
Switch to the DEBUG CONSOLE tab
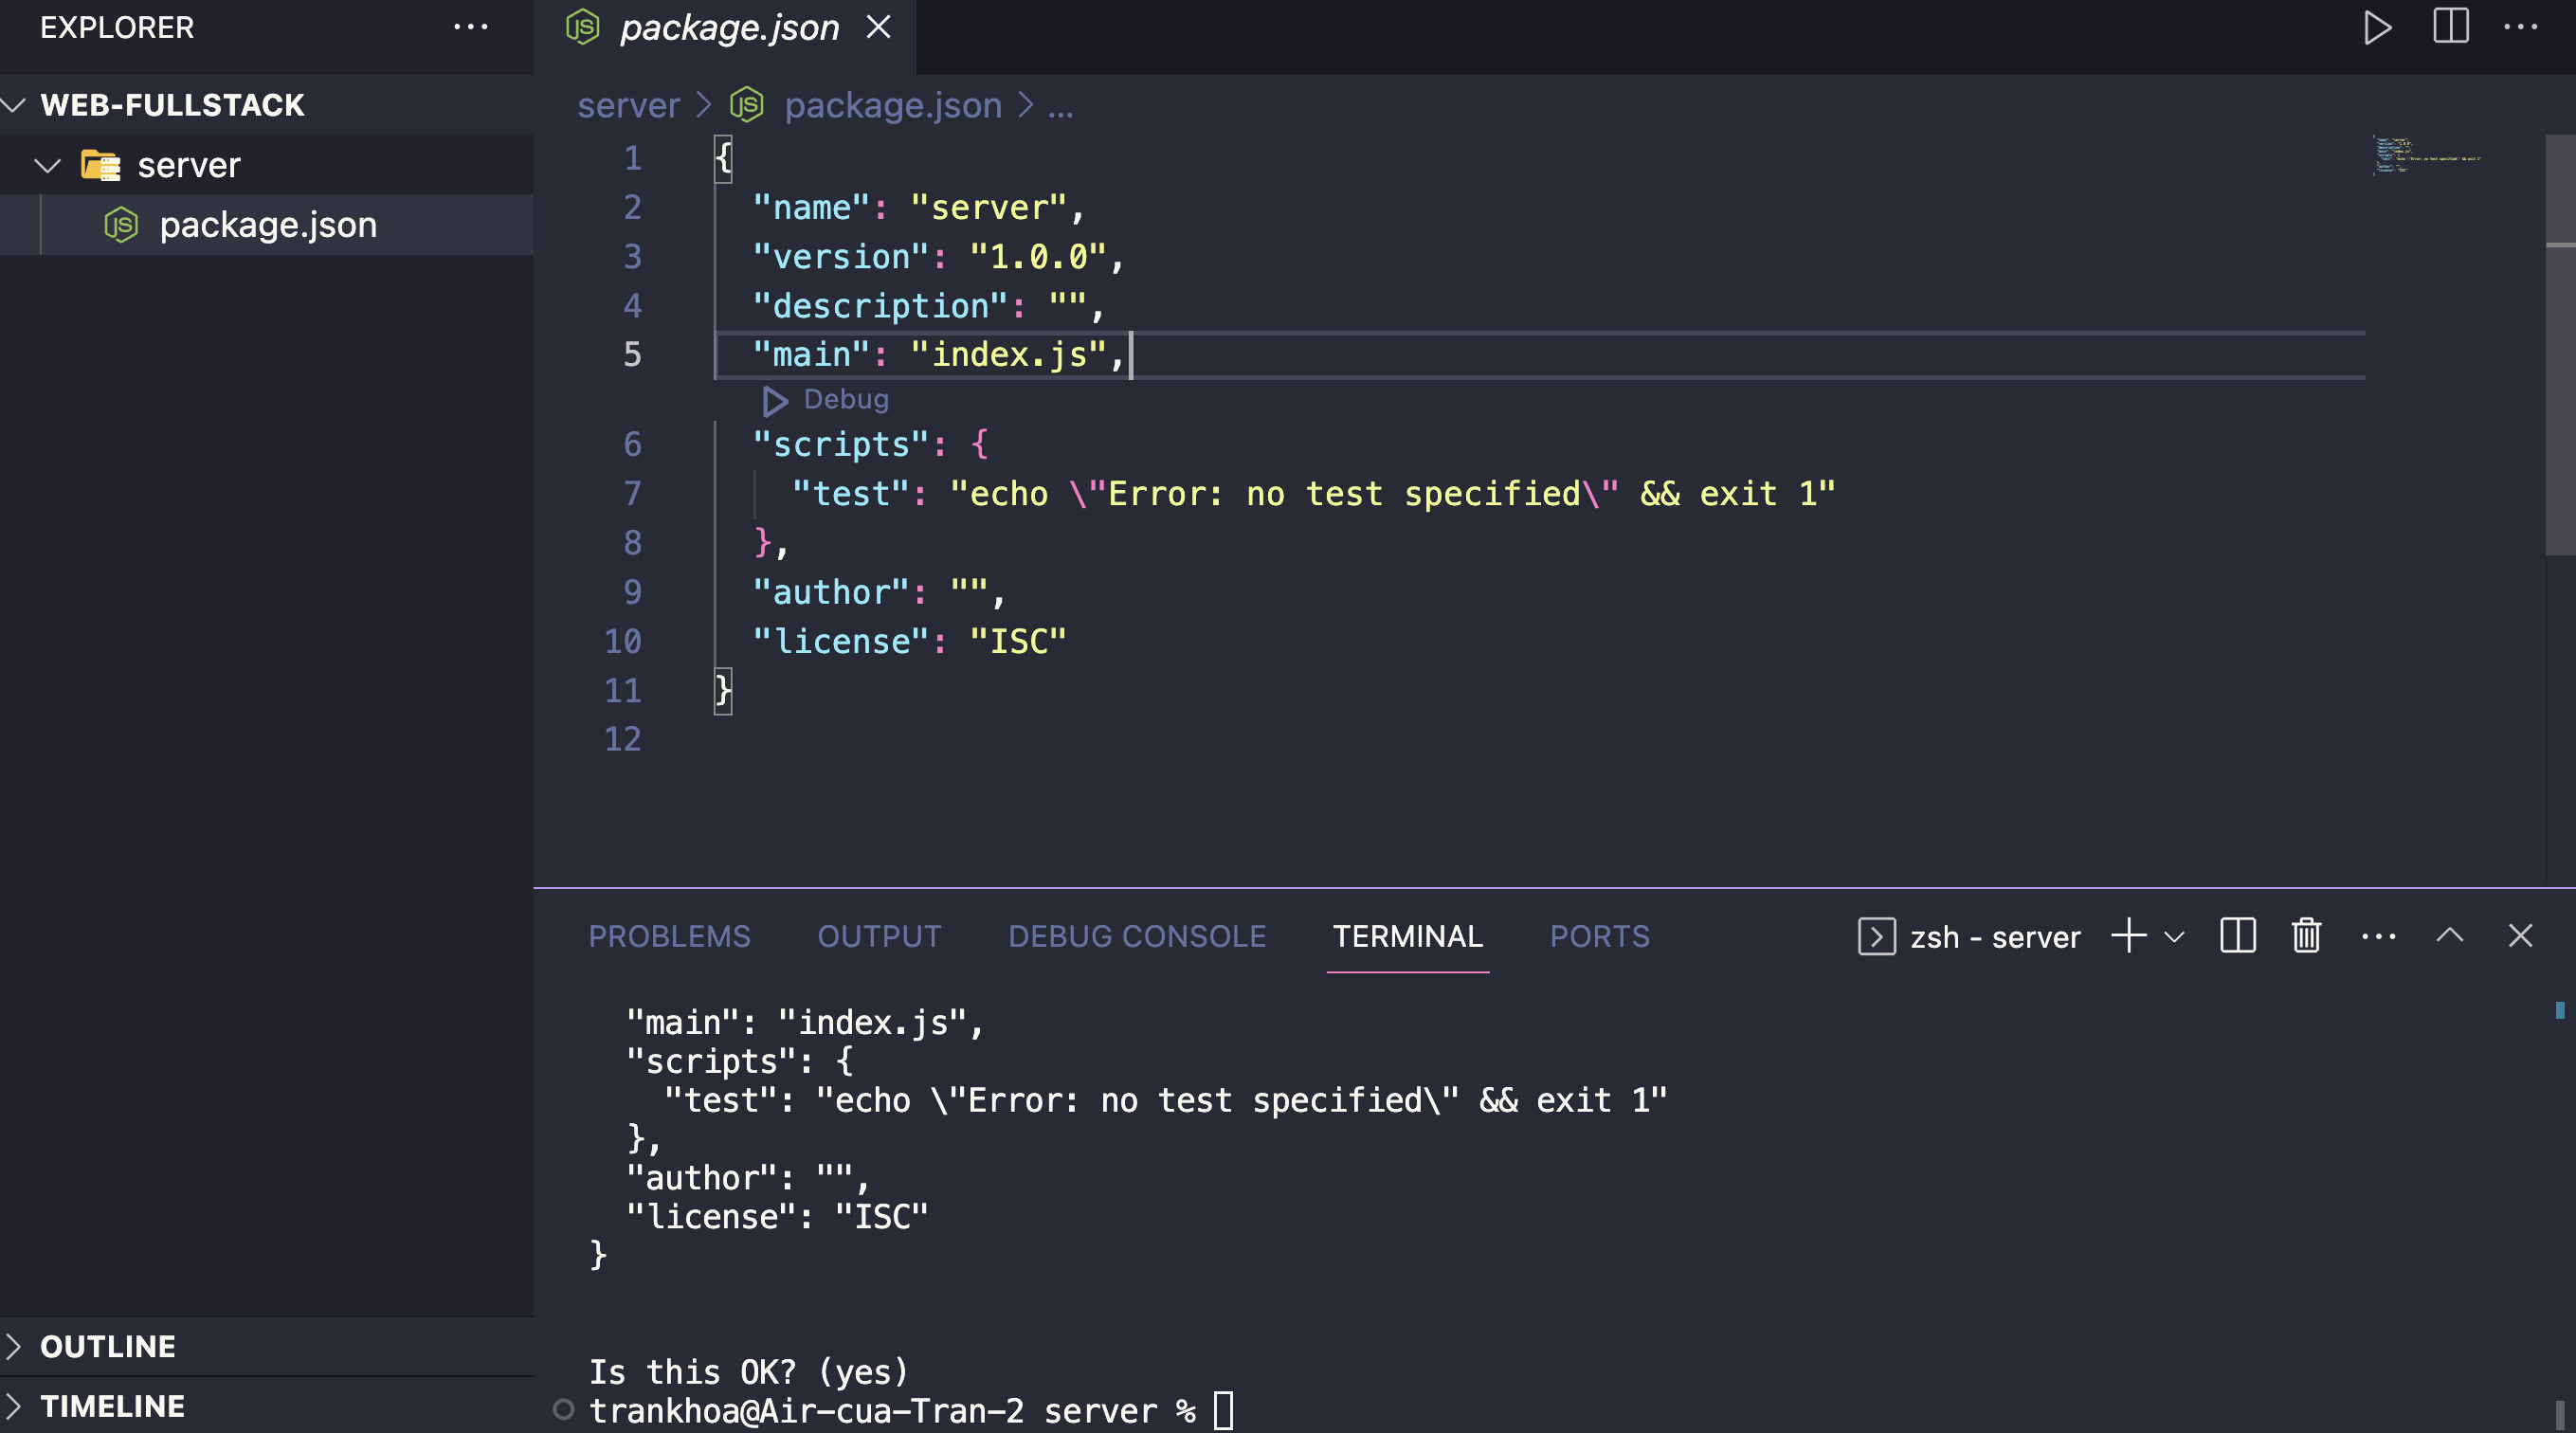pyautogui.click(x=1137, y=936)
